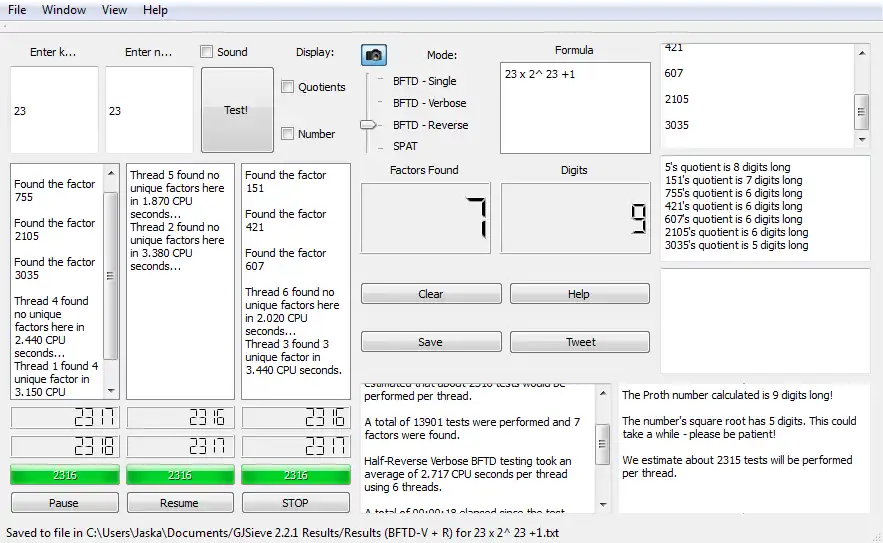The width and height of the screenshot is (883, 543).
Task: Click the third green progress bar
Action: (x=296, y=475)
